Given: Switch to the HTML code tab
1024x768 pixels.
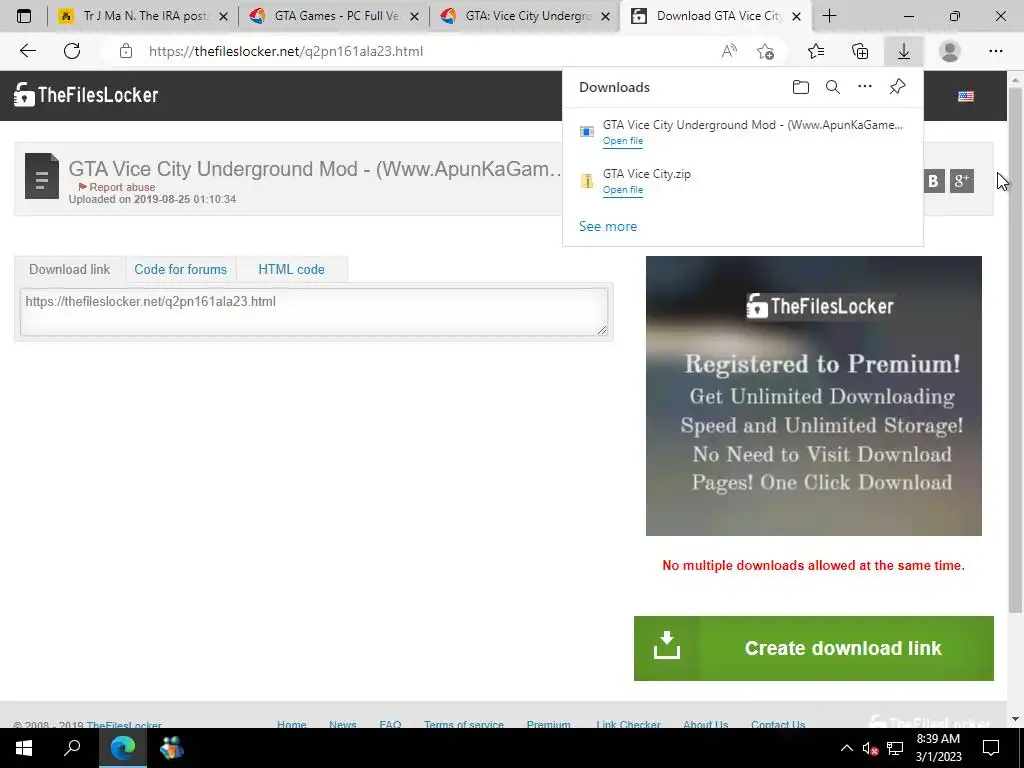Looking at the screenshot, I should pyautogui.click(x=291, y=269).
